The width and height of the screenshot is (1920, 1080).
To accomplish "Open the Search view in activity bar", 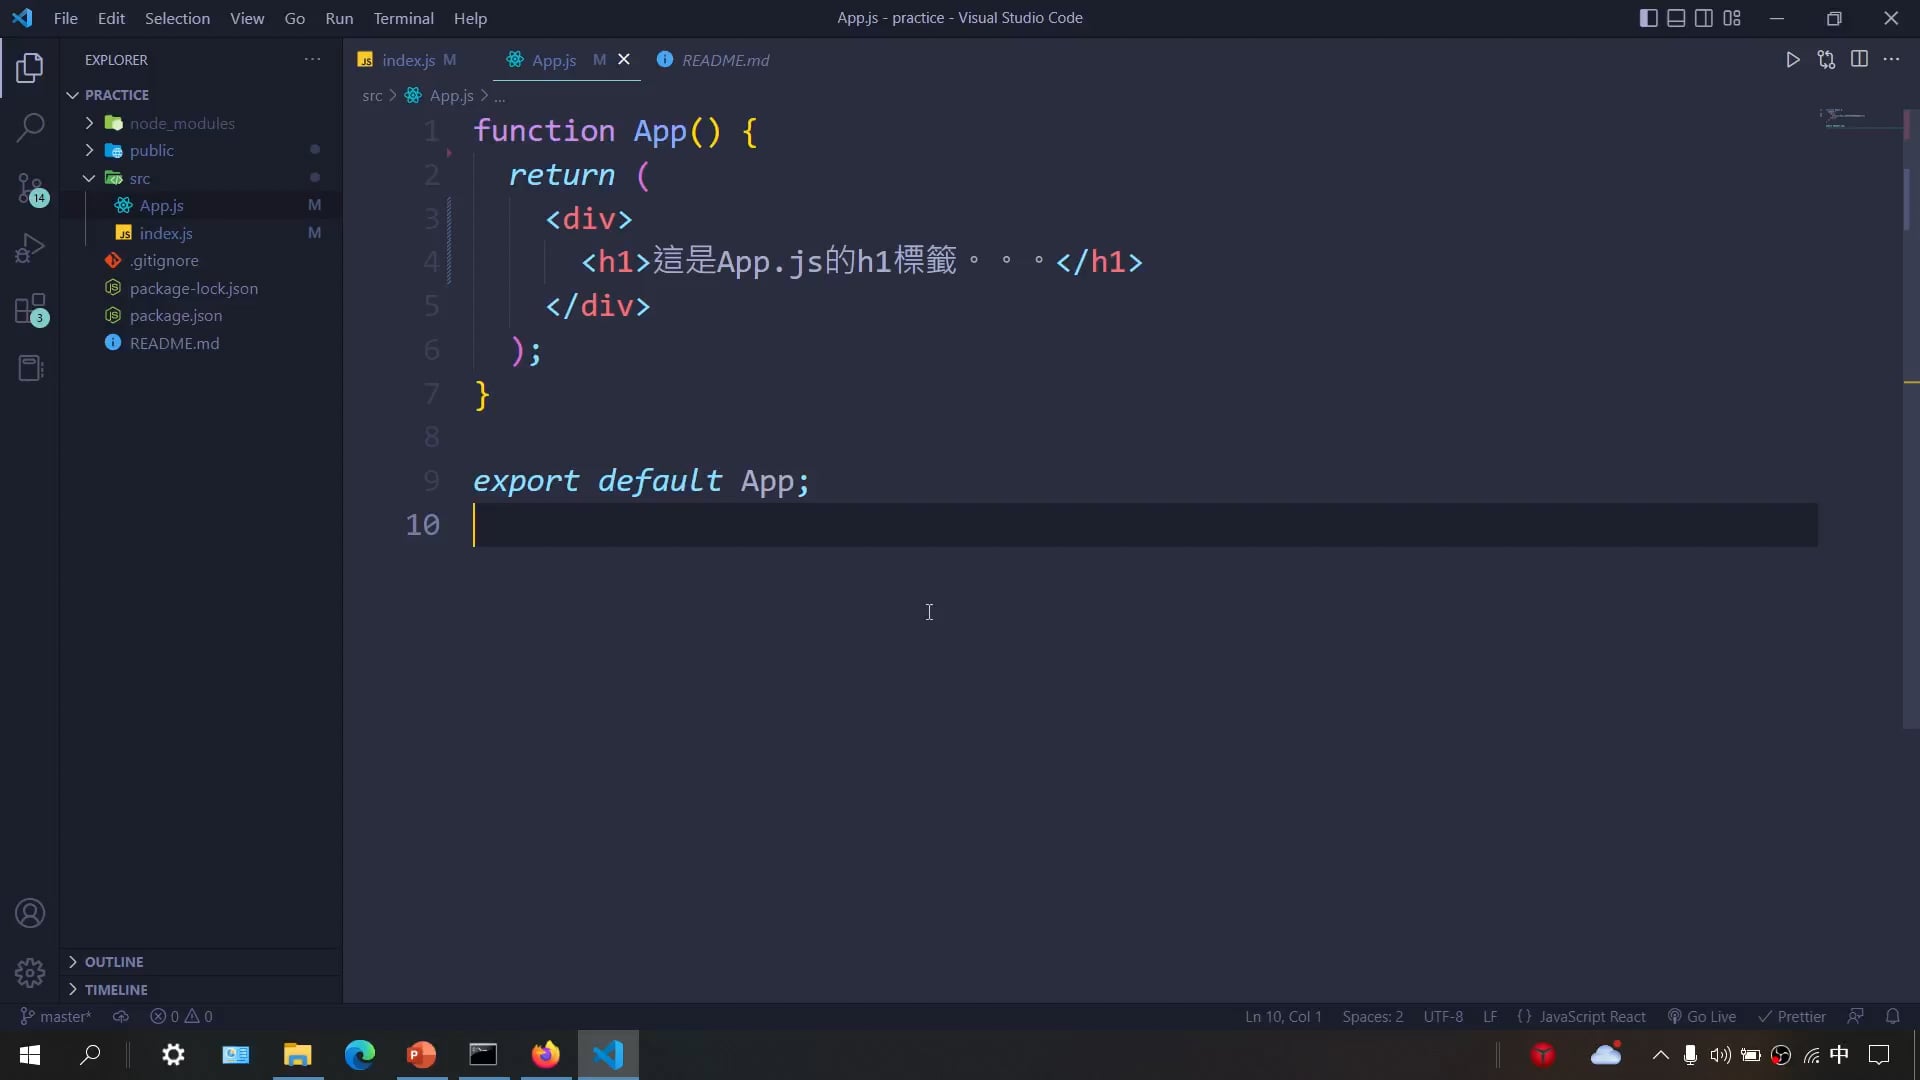I will (30, 127).
